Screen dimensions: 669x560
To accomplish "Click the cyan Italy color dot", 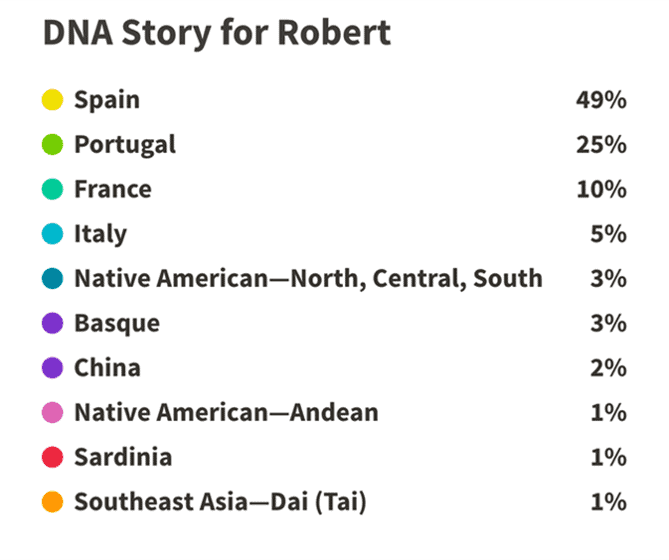I will (x=52, y=234).
